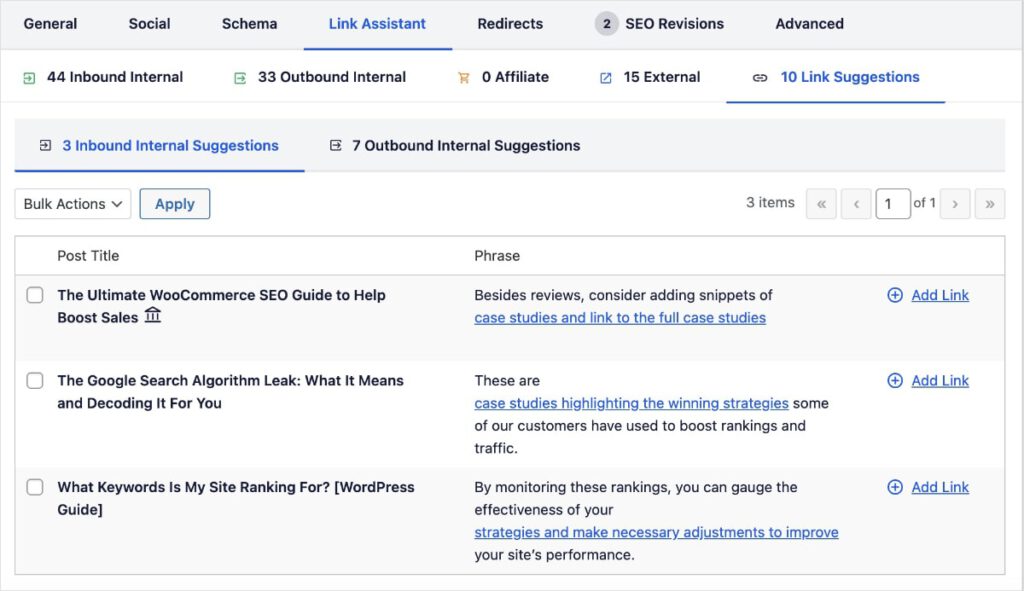
Task: Click the bank icon after Boost Sales title
Action: [x=152, y=314]
